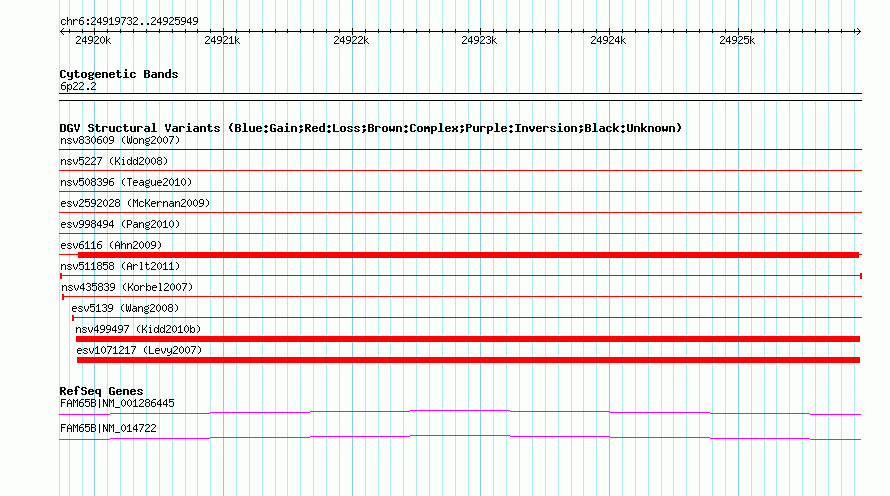Click variant label nsv508396 (Teague2010)

pyautogui.click(x=126, y=182)
